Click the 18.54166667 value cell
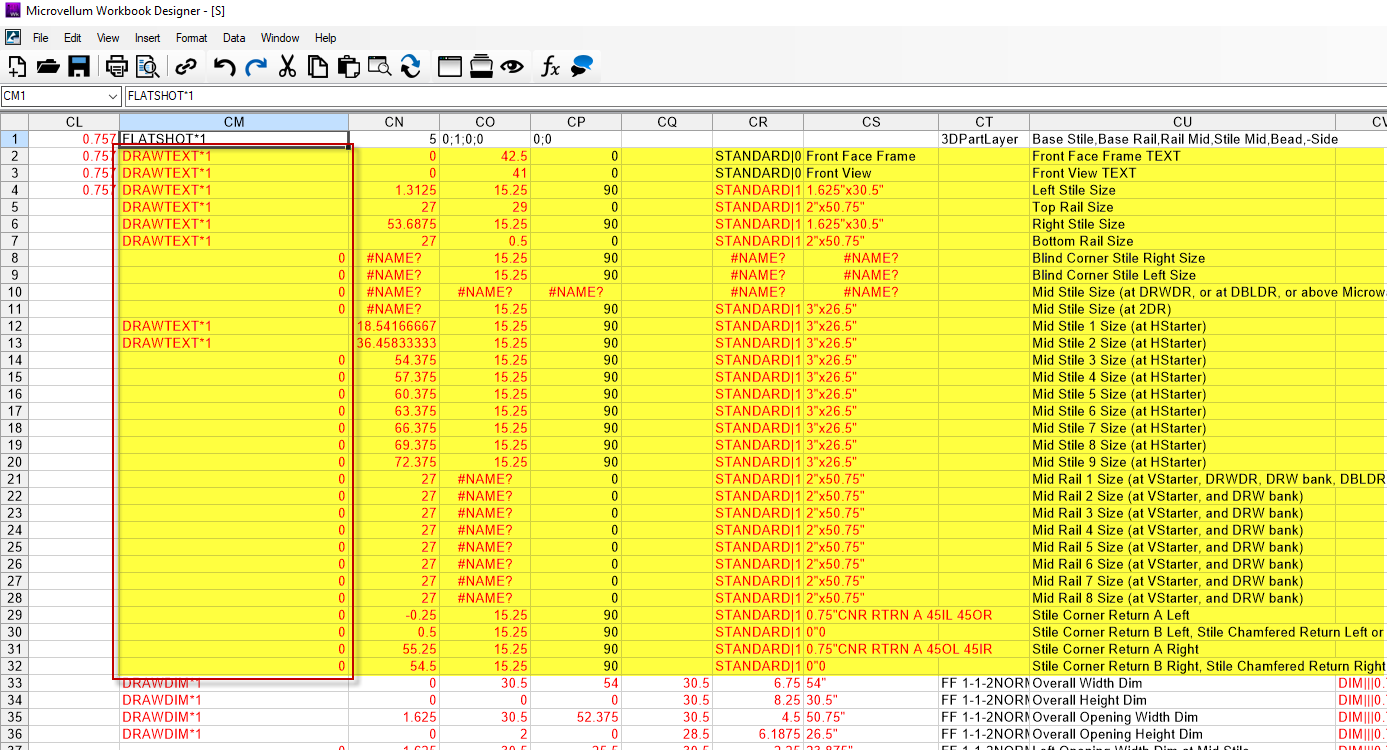Image resolution: width=1387 pixels, height=750 pixels. pos(394,326)
